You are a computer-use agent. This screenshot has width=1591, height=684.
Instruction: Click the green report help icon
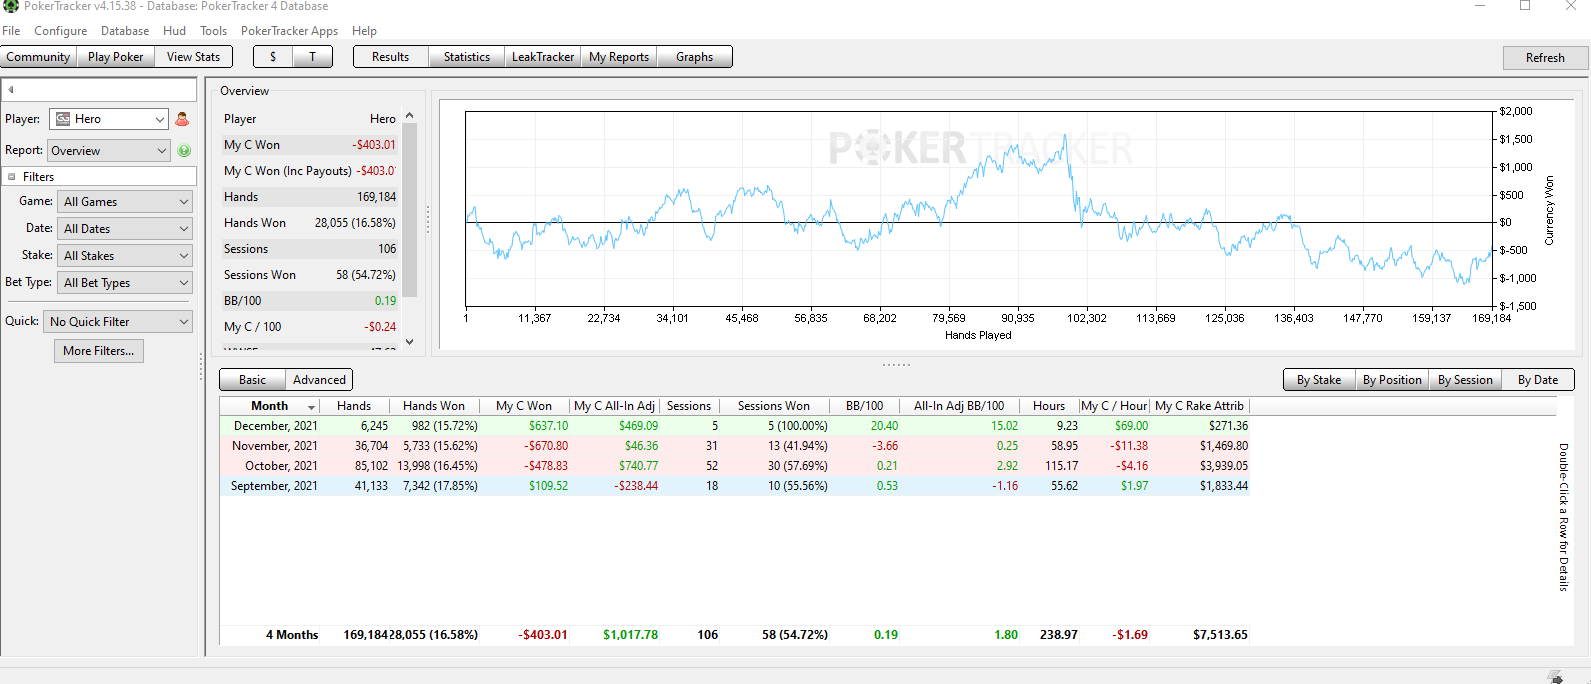click(184, 151)
